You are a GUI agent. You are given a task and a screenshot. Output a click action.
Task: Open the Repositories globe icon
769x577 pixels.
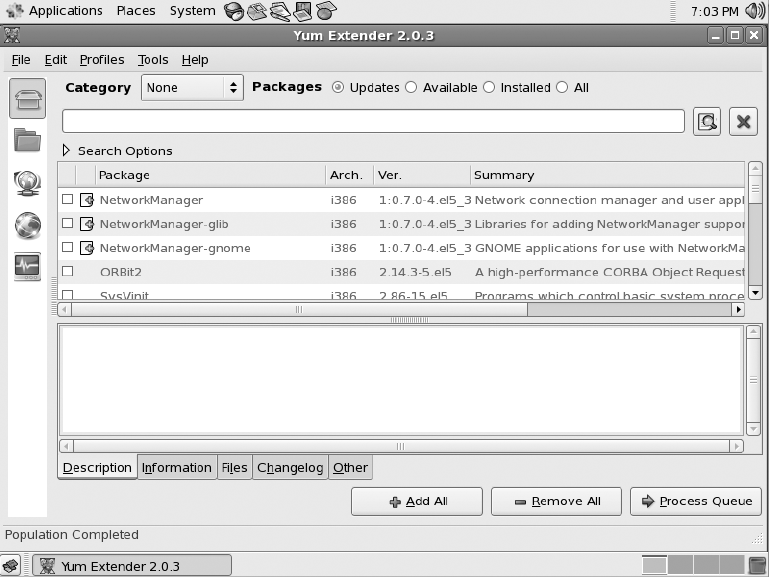coord(27,225)
